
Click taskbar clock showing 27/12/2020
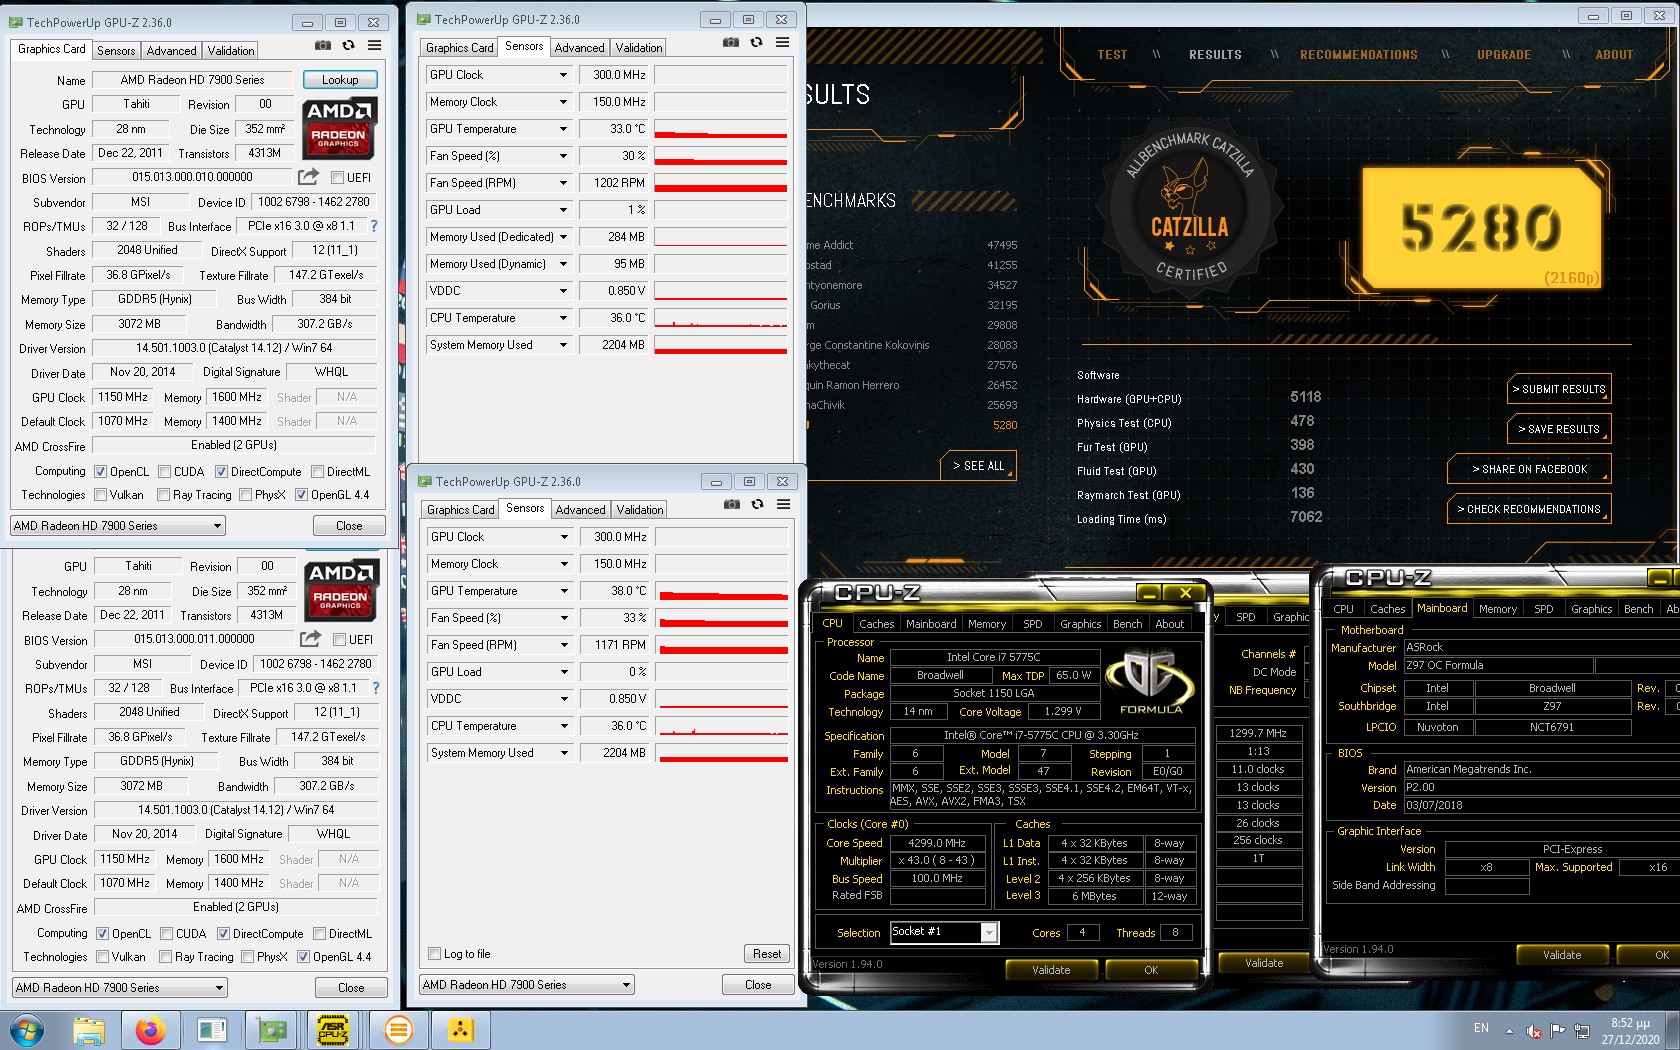1630,1031
